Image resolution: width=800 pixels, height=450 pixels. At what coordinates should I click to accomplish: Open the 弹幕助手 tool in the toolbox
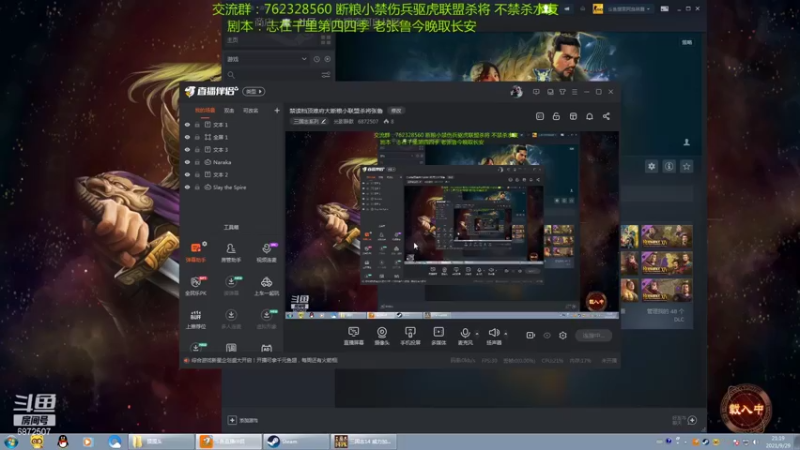(x=195, y=252)
